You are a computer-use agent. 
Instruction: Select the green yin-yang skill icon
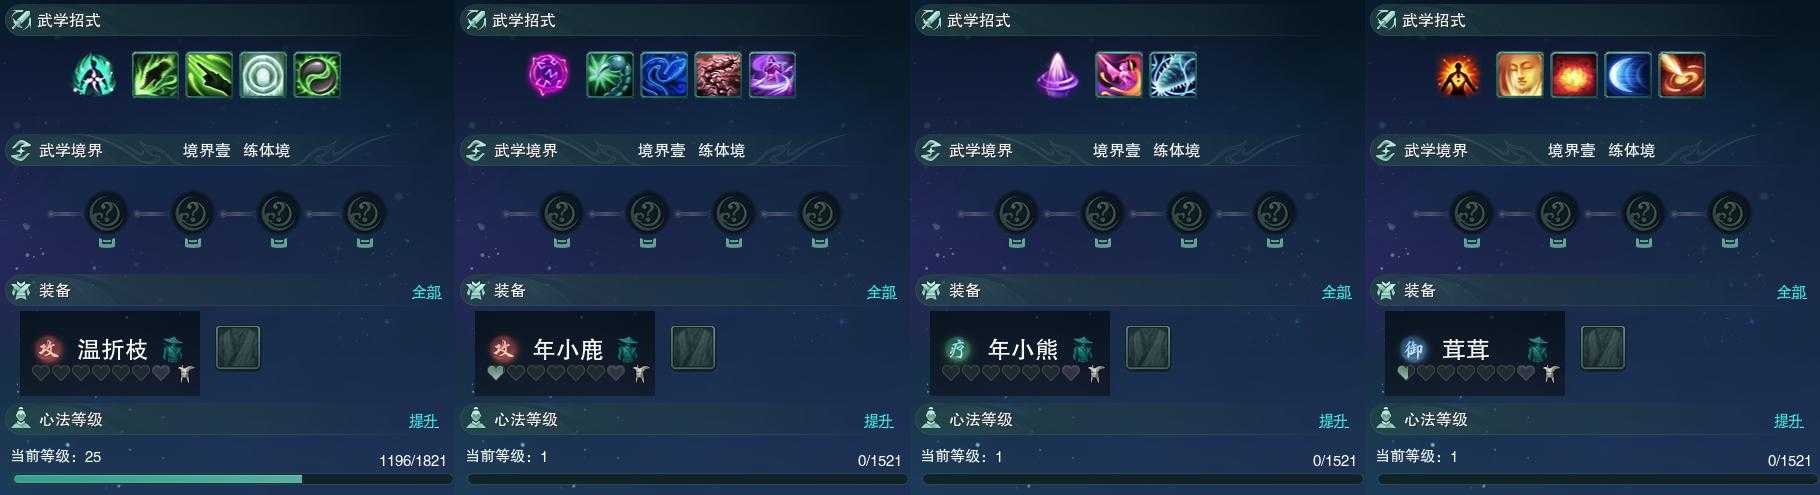pos(317,75)
